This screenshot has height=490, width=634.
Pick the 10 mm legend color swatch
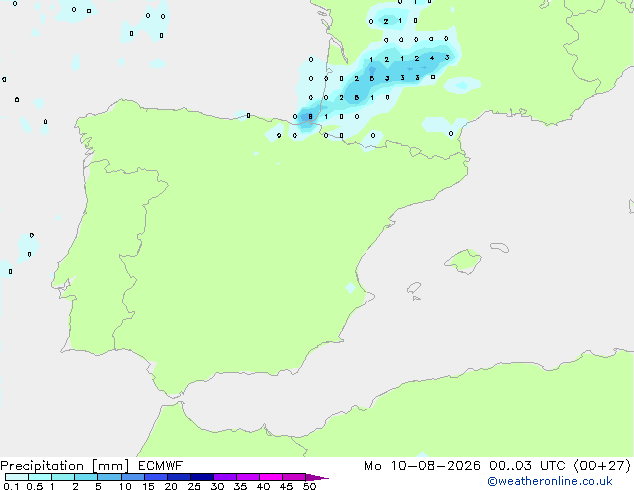tap(132, 477)
